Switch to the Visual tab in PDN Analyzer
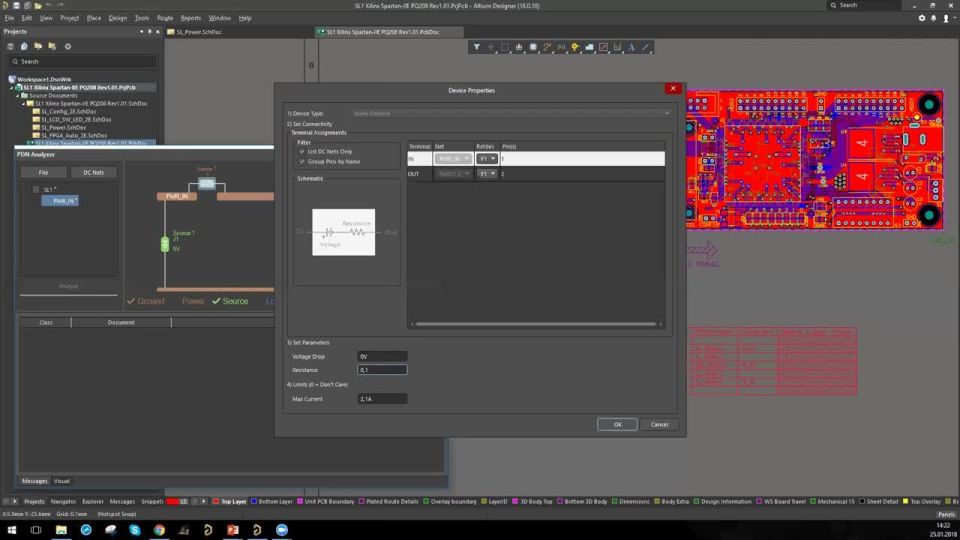 tap(62, 481)
